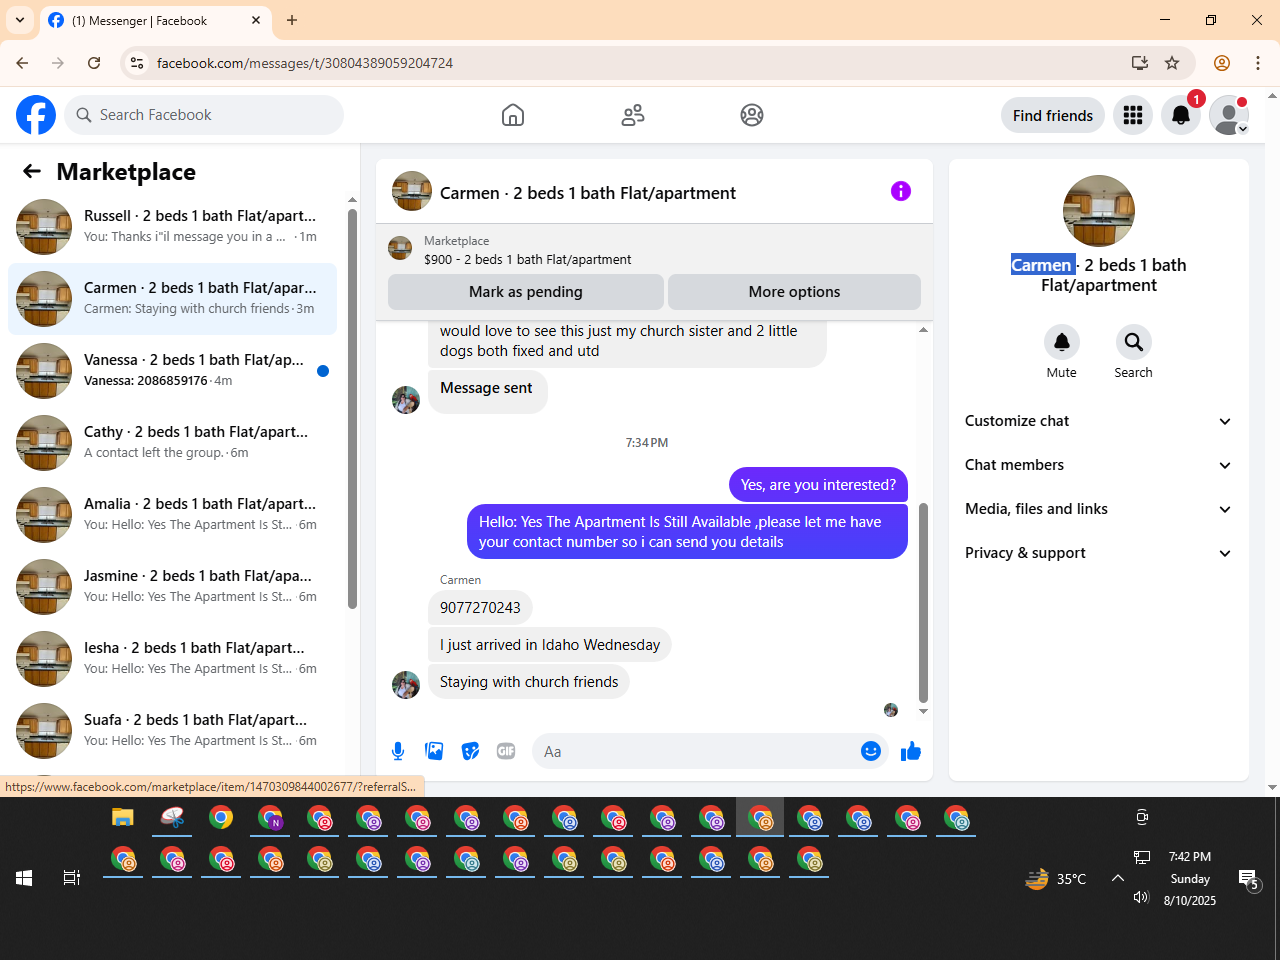Screen dimensions: 1280x960
Task: Click "Yes, are you interested?" message
Action: coord(818,485)
